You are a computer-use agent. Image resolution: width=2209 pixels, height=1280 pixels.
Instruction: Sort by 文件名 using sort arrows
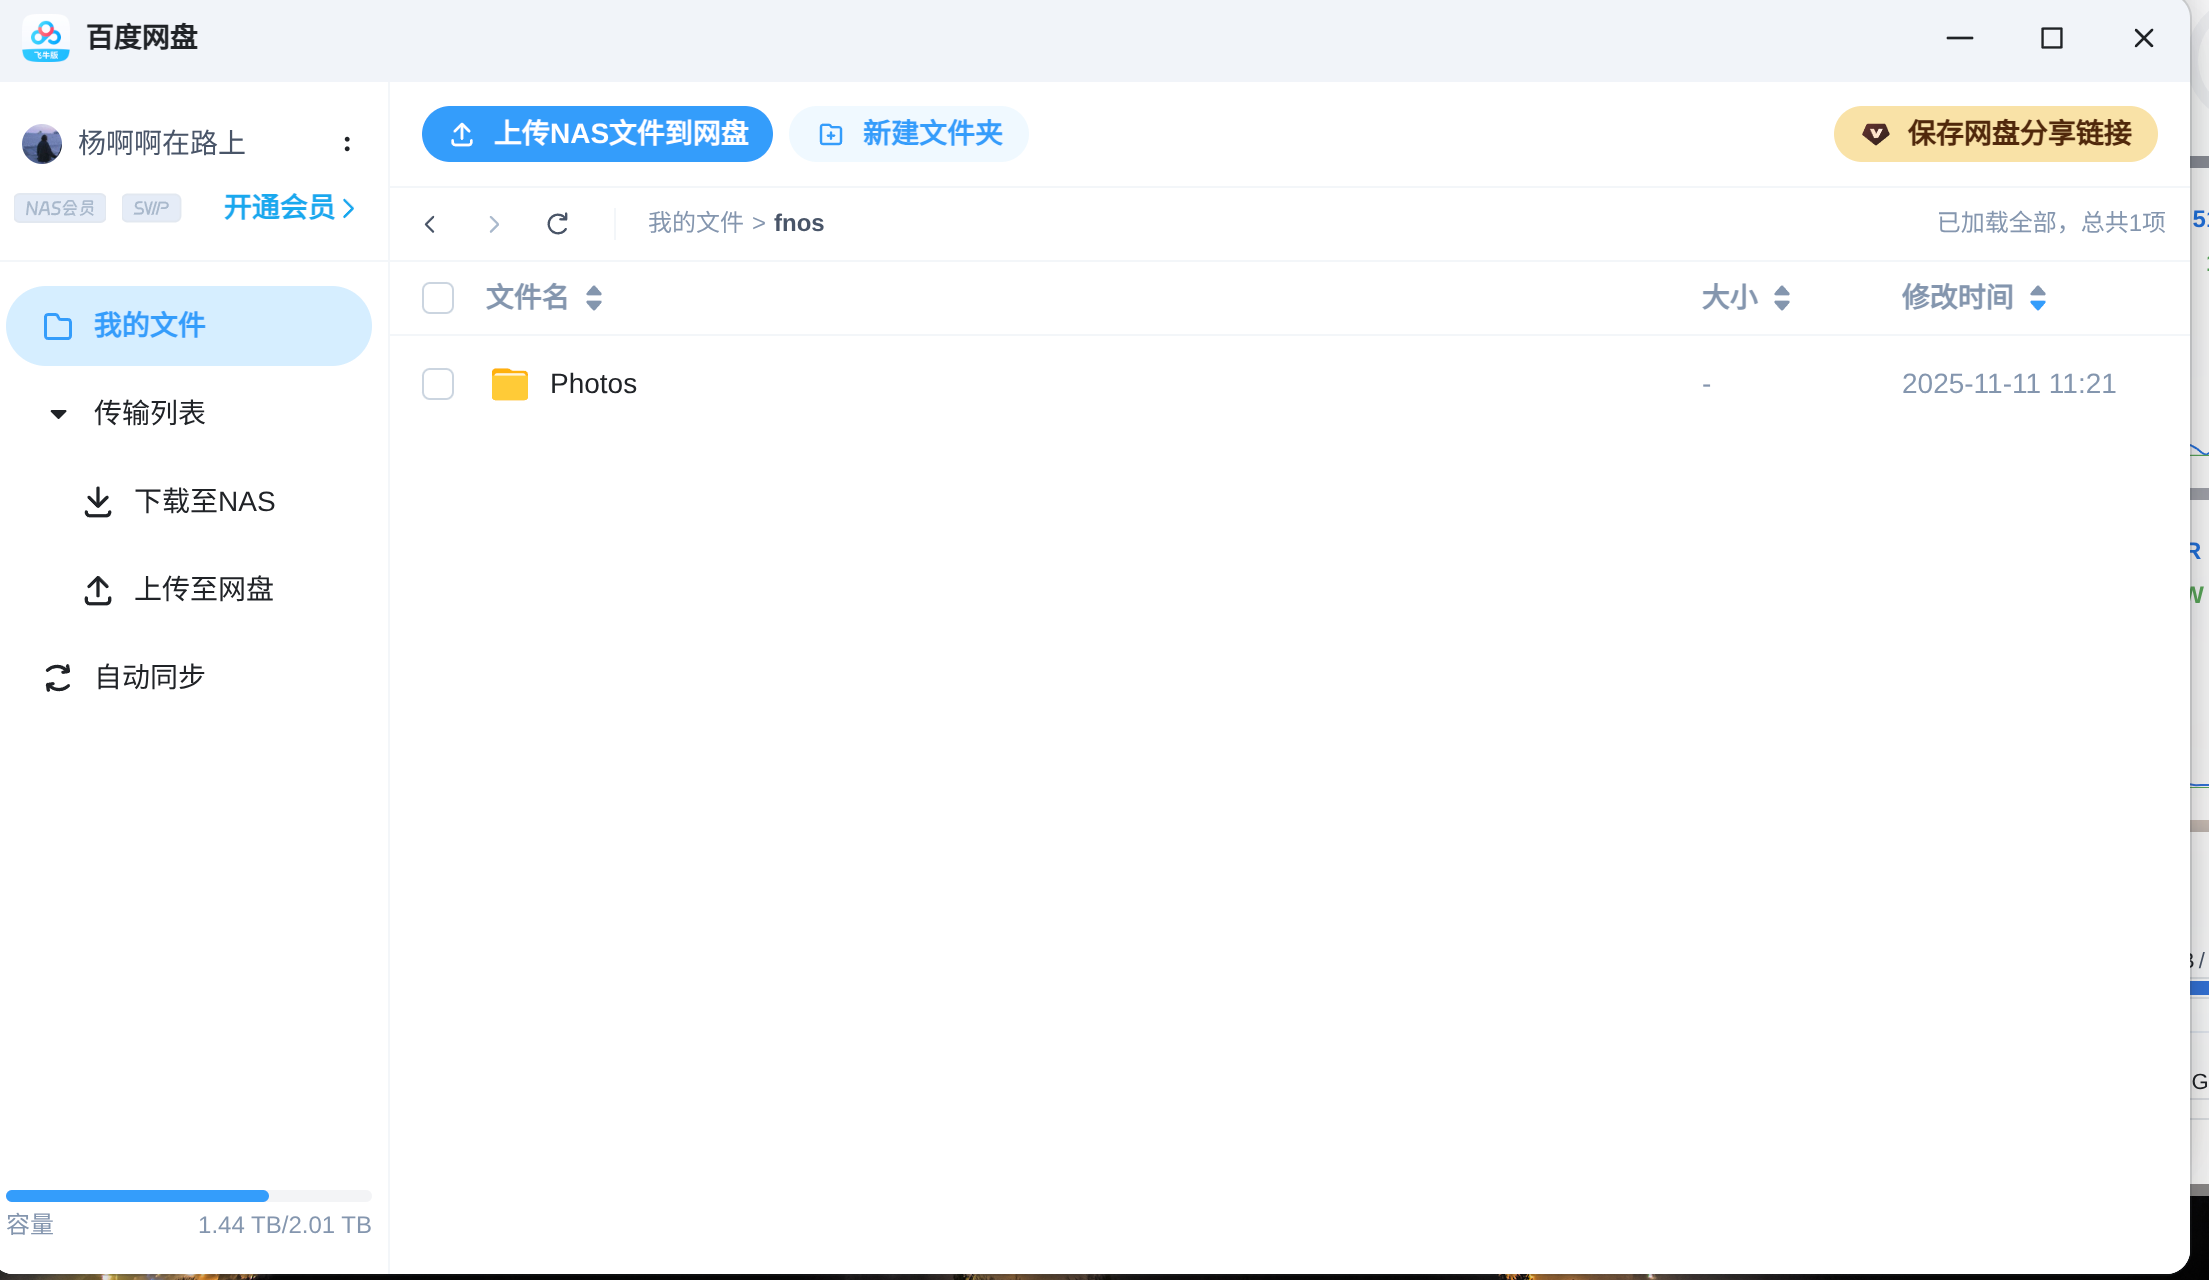click(x=594, y=298)
